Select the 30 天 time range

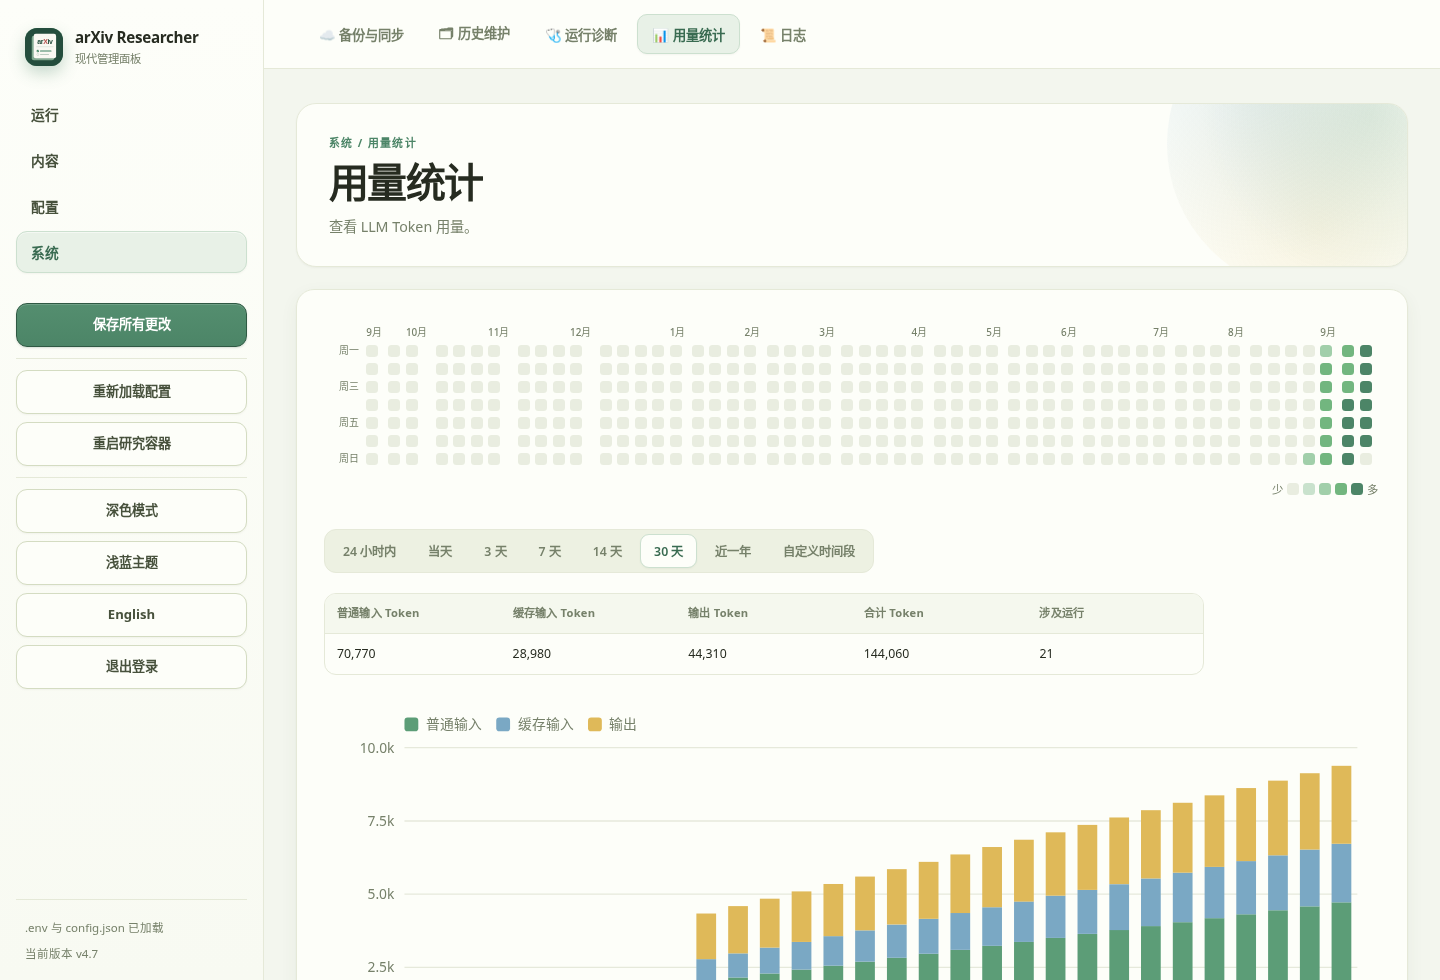click(668, 551)
